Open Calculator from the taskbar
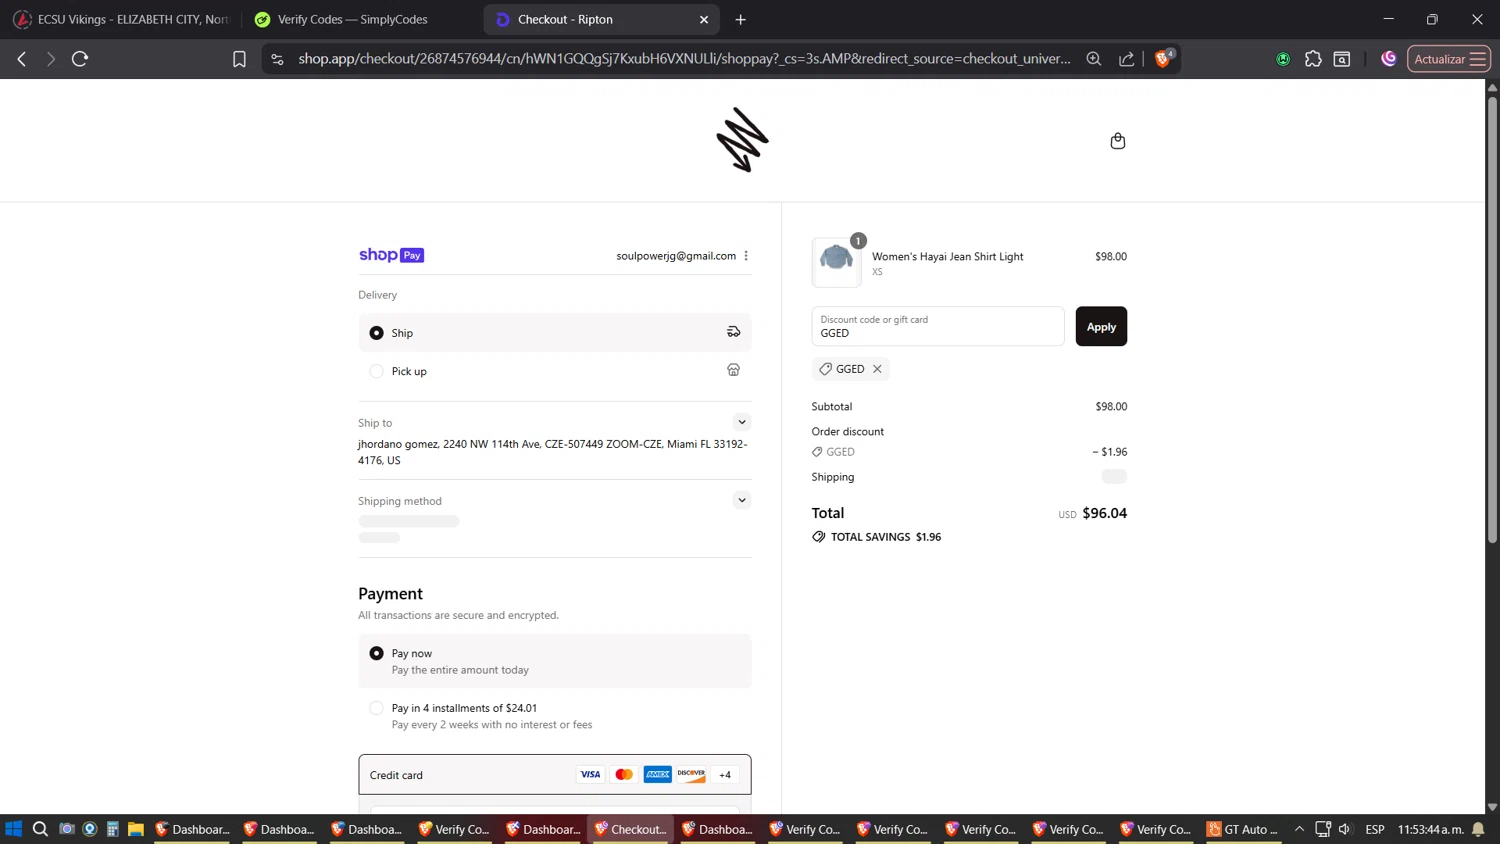Image resolution: width=1500 pixels, height=844 pixels. coord(113,829)
